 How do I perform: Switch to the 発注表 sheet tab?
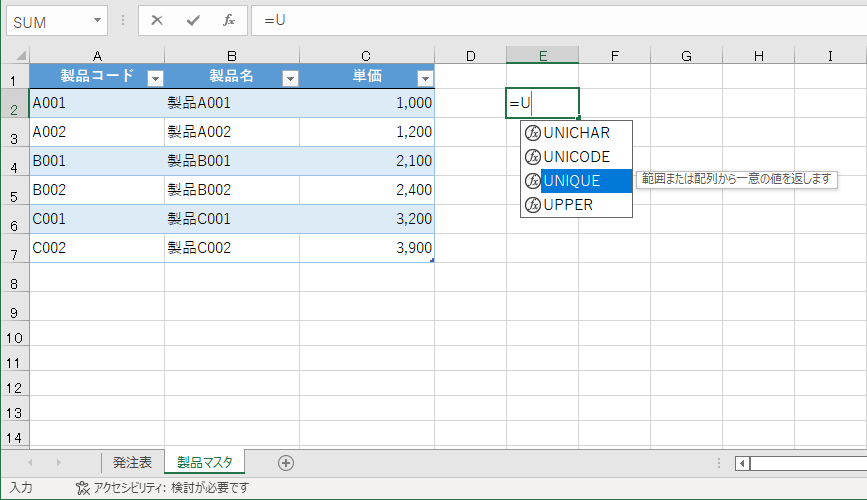pos(132,462)
